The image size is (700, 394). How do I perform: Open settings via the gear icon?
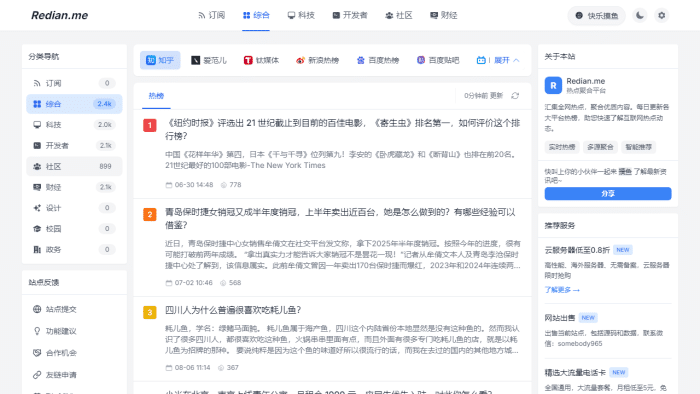pyautogui.click(x=662, y=15)
